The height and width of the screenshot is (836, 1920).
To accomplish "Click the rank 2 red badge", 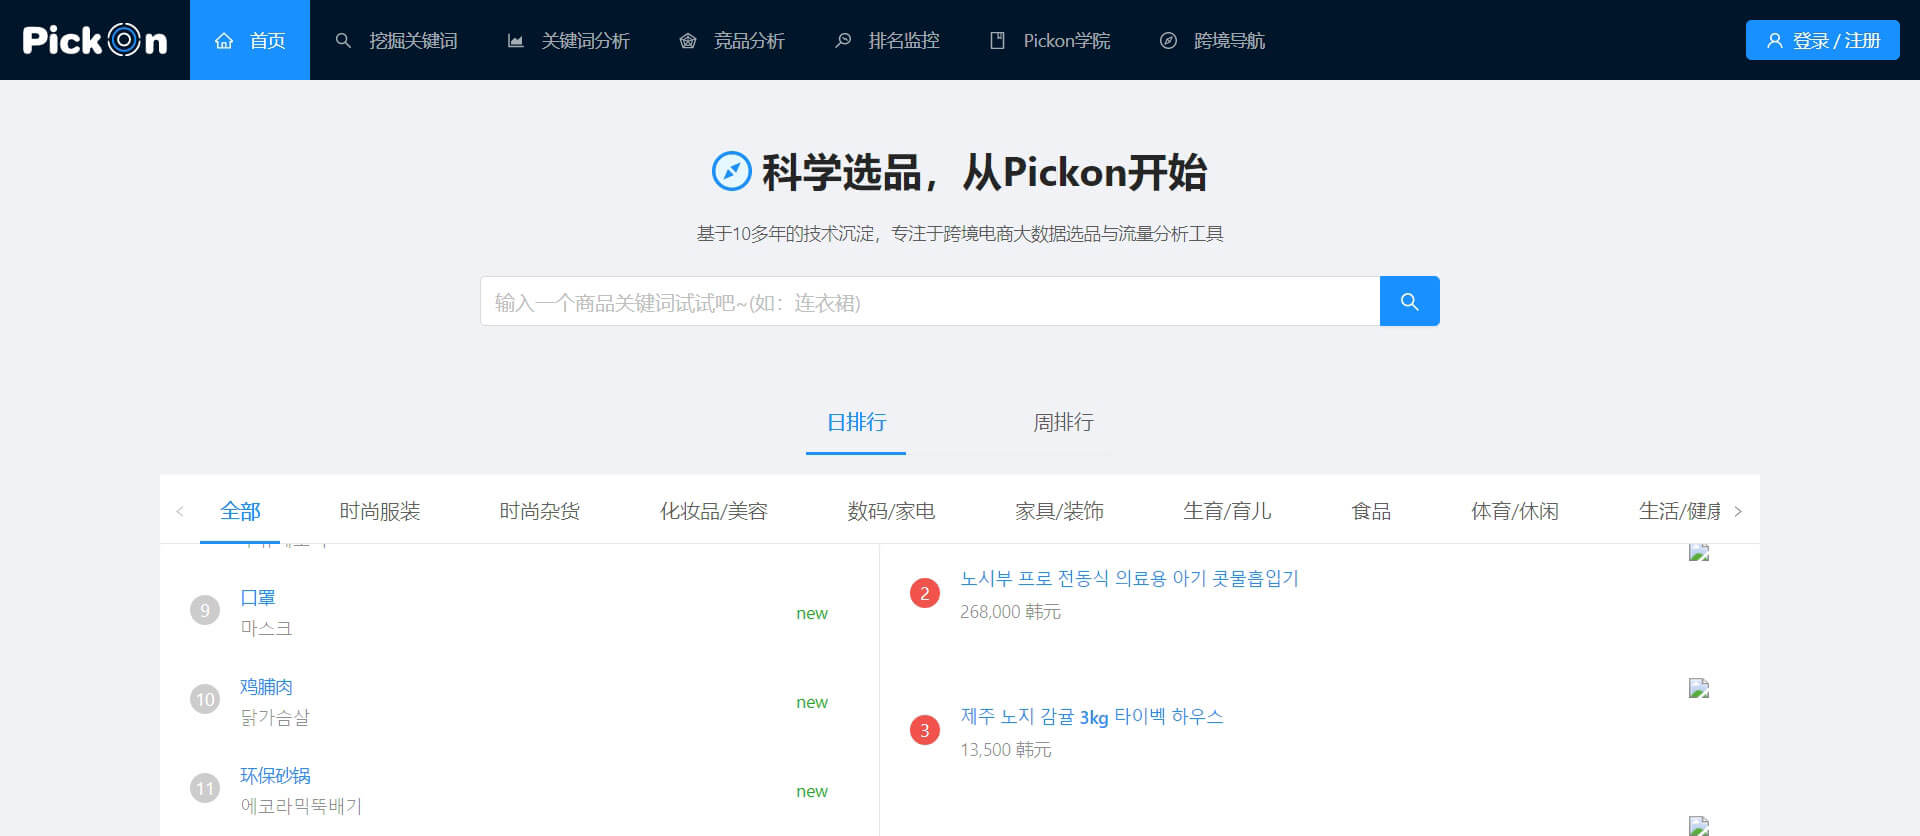I will pyautogui.click(x=925, y=593).
